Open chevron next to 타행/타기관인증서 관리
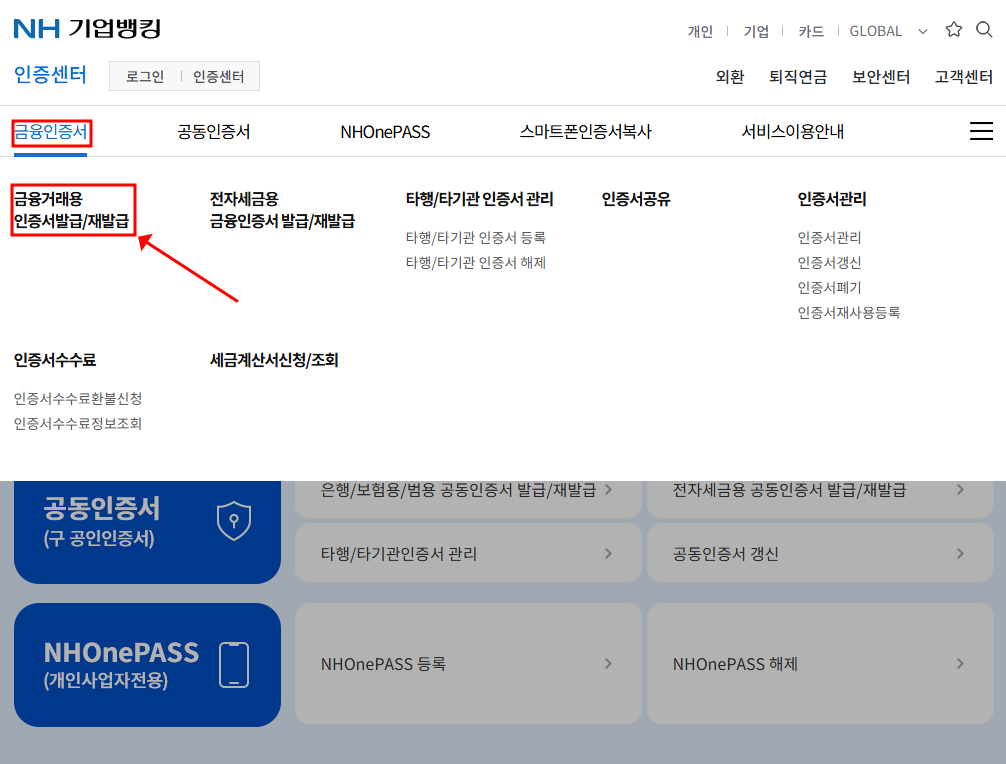 pyautogui.click(x=608, y=554)
